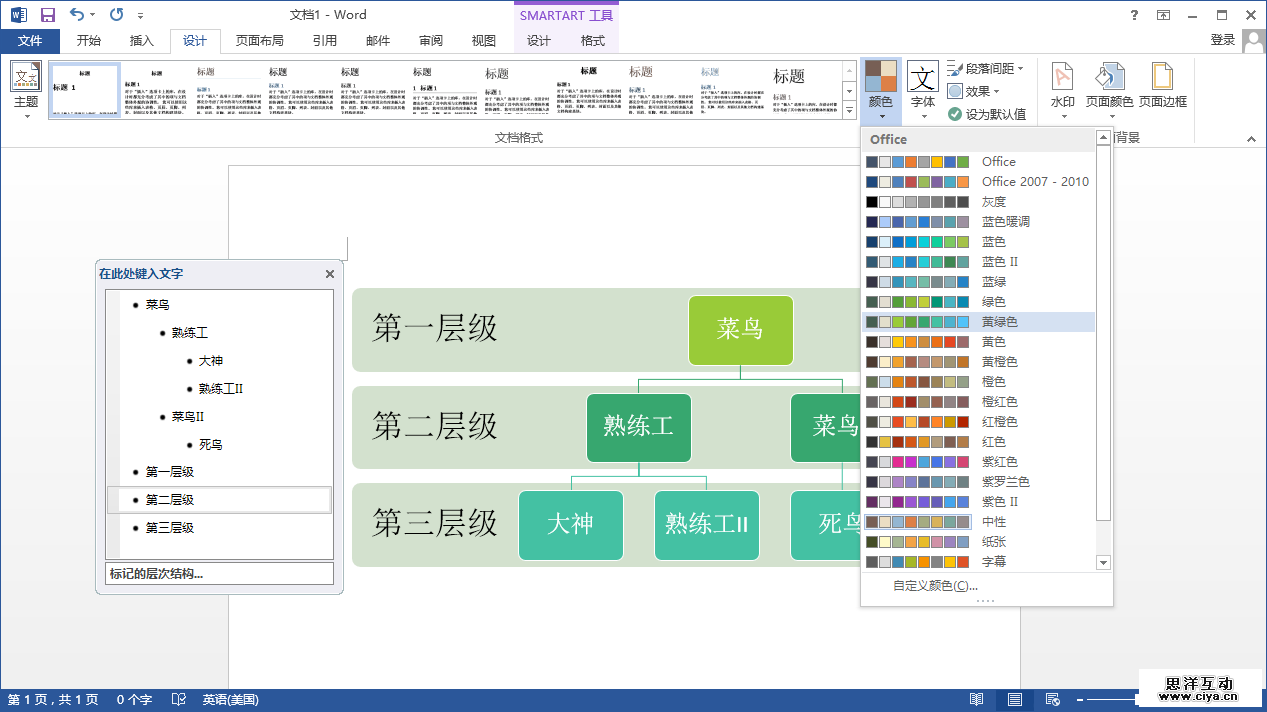The height and width of the screenshot is (712, 1267).
Task: Click Set as Default (设为默认值) button
Action: pos(987,114)
